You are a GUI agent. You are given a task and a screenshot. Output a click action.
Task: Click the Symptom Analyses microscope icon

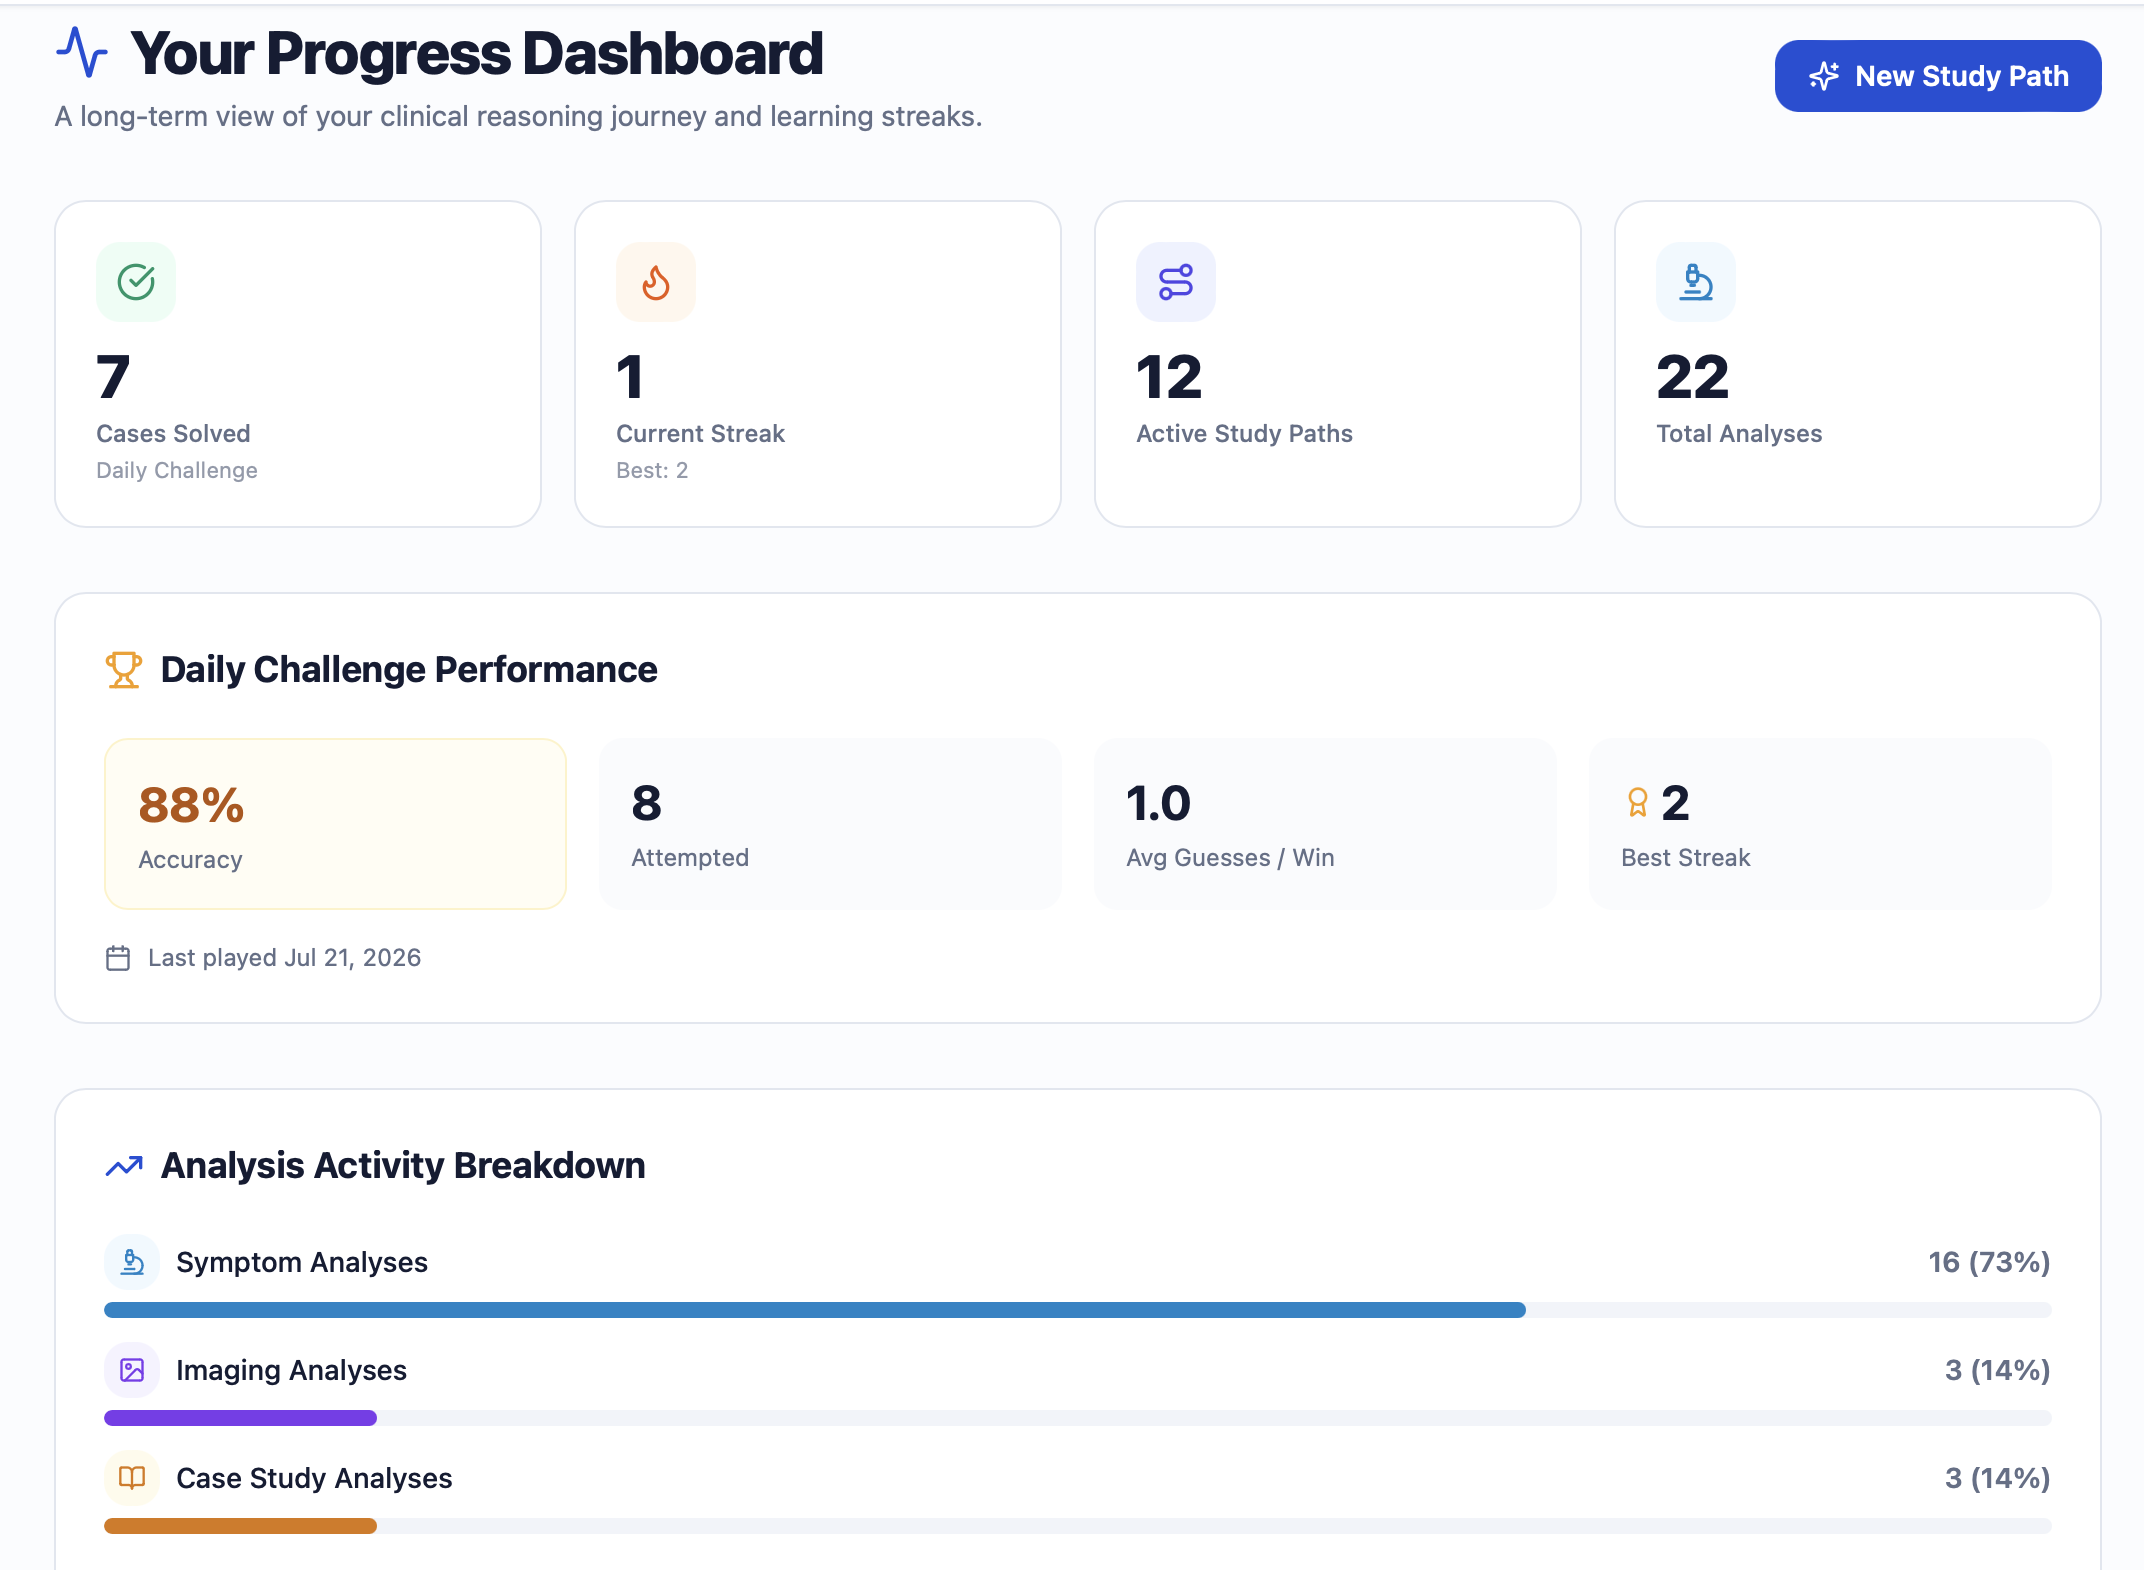[132, 1262]
